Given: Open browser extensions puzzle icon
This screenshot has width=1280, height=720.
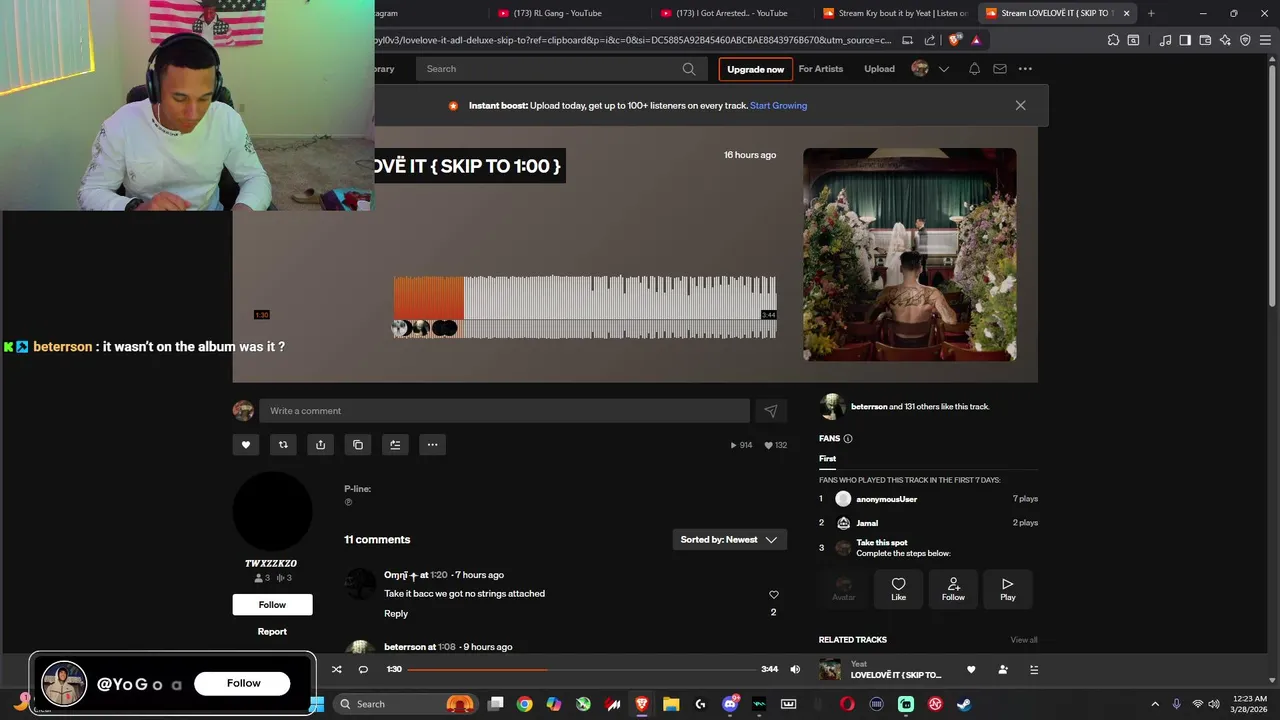Looking at the screenshot, I should 1113,40.
